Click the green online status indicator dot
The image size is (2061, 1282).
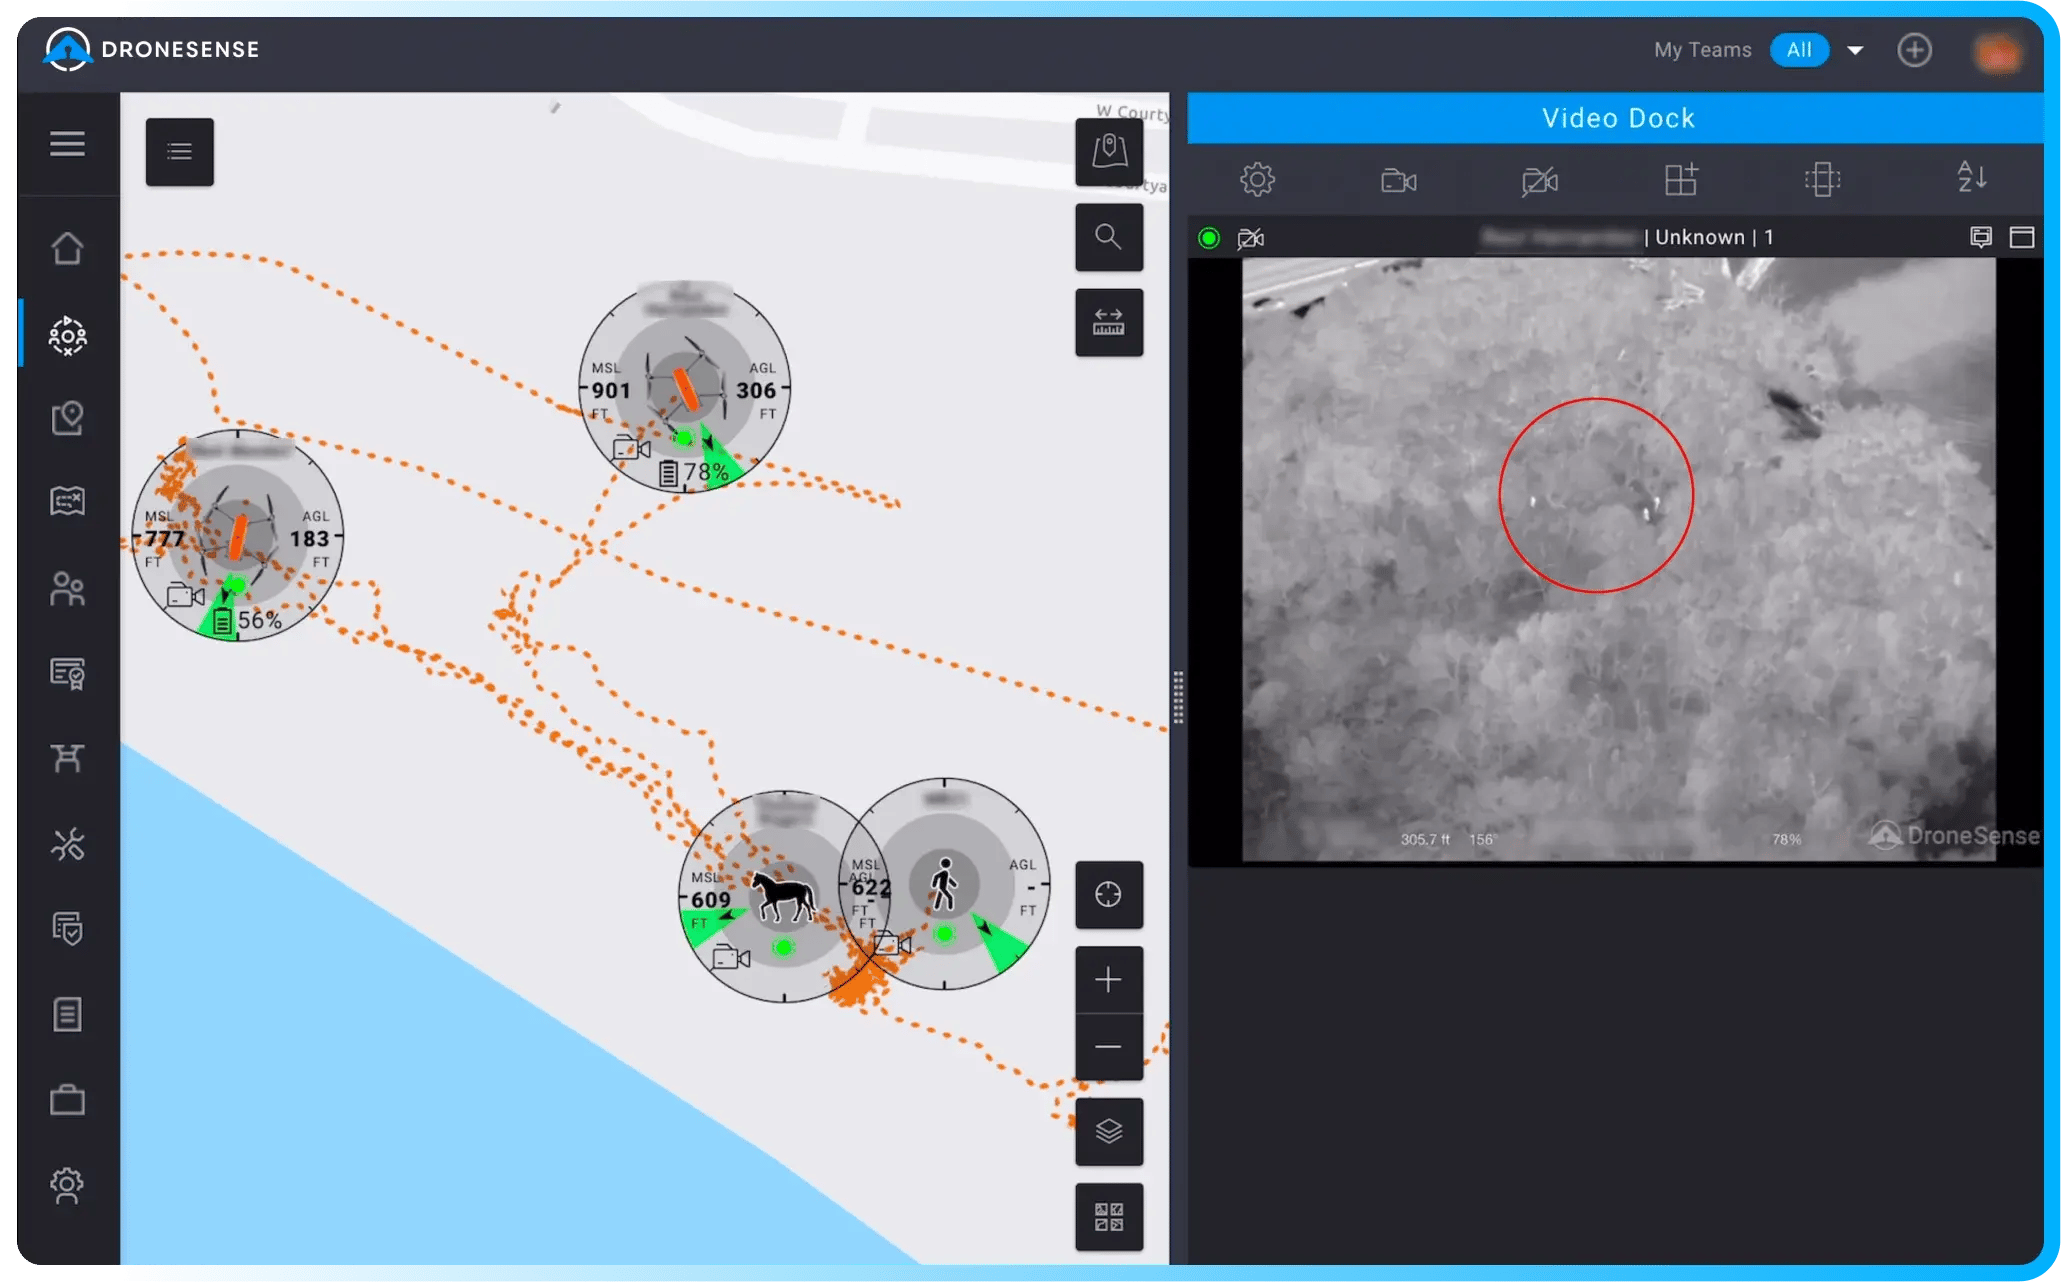1212,238
